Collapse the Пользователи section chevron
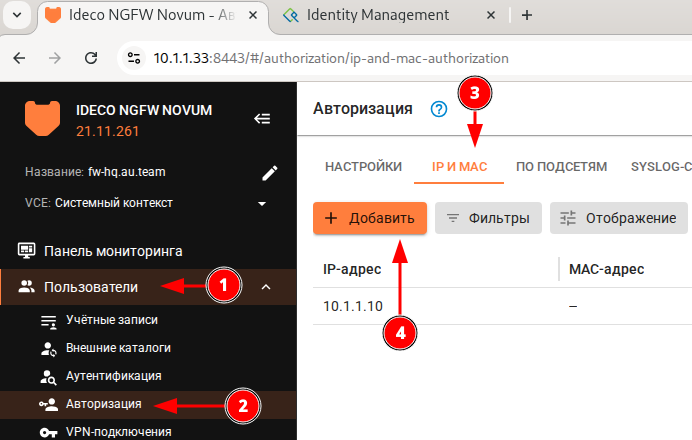Viewport: 692px width, 440px height. (x=265, y=288)
